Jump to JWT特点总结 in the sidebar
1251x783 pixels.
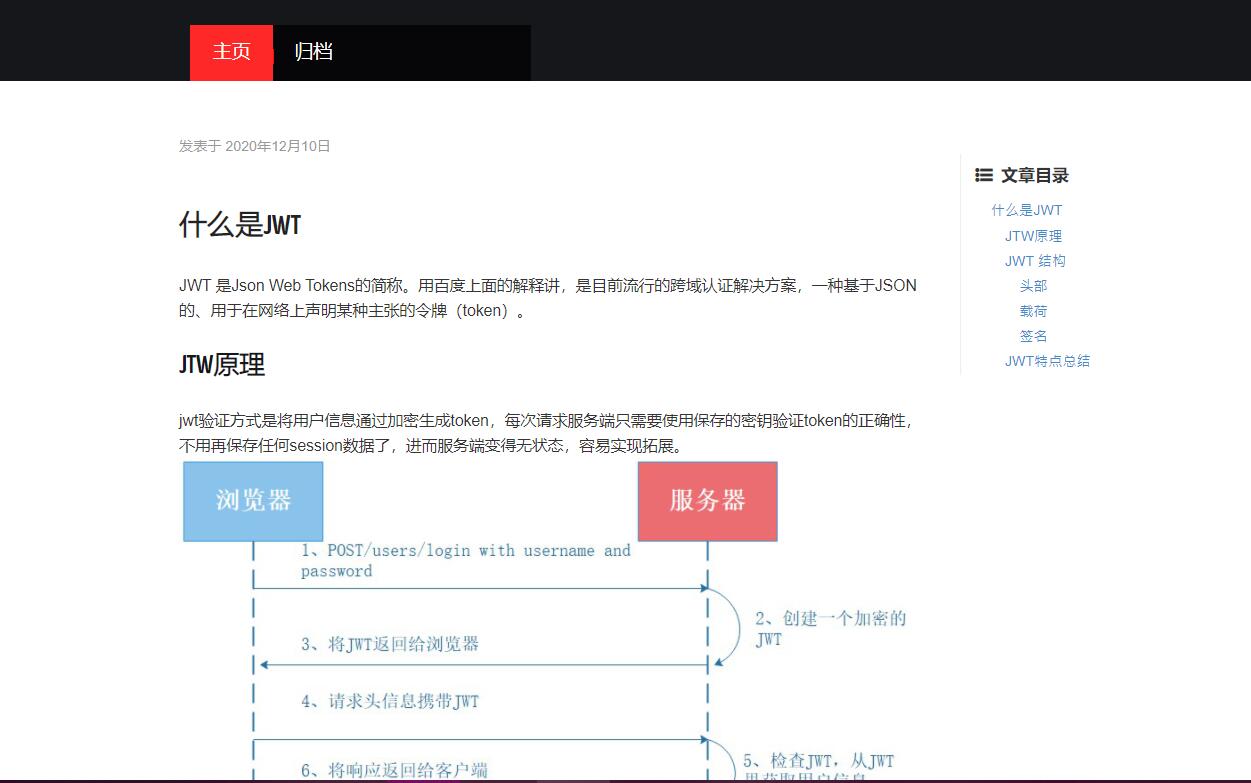(x=1047, y=361)
